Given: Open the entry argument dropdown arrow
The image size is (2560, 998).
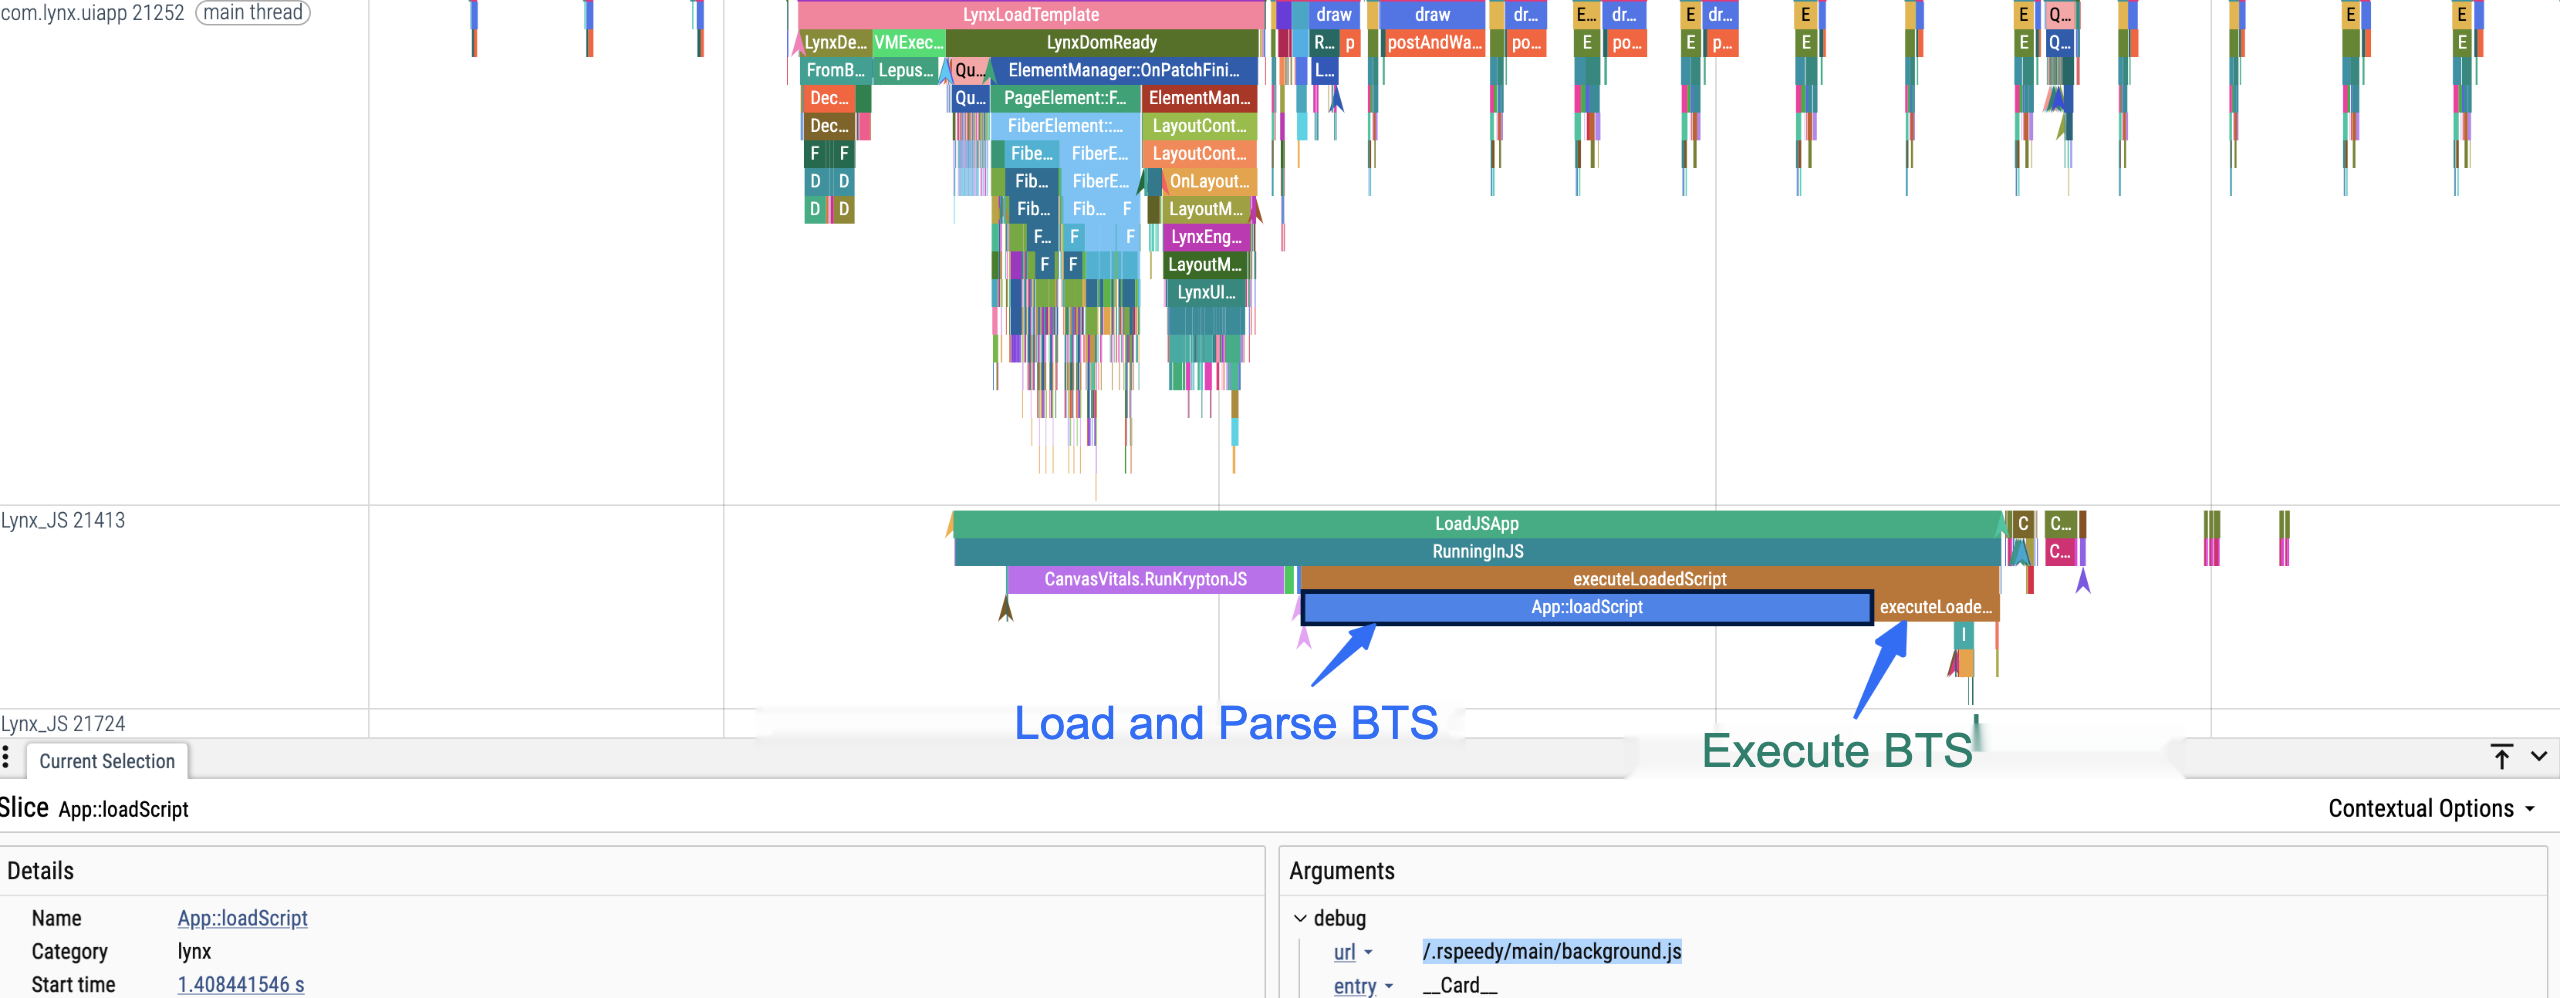Looking at the screenshot, I should pyautogui.click(x=1389, y=986).
